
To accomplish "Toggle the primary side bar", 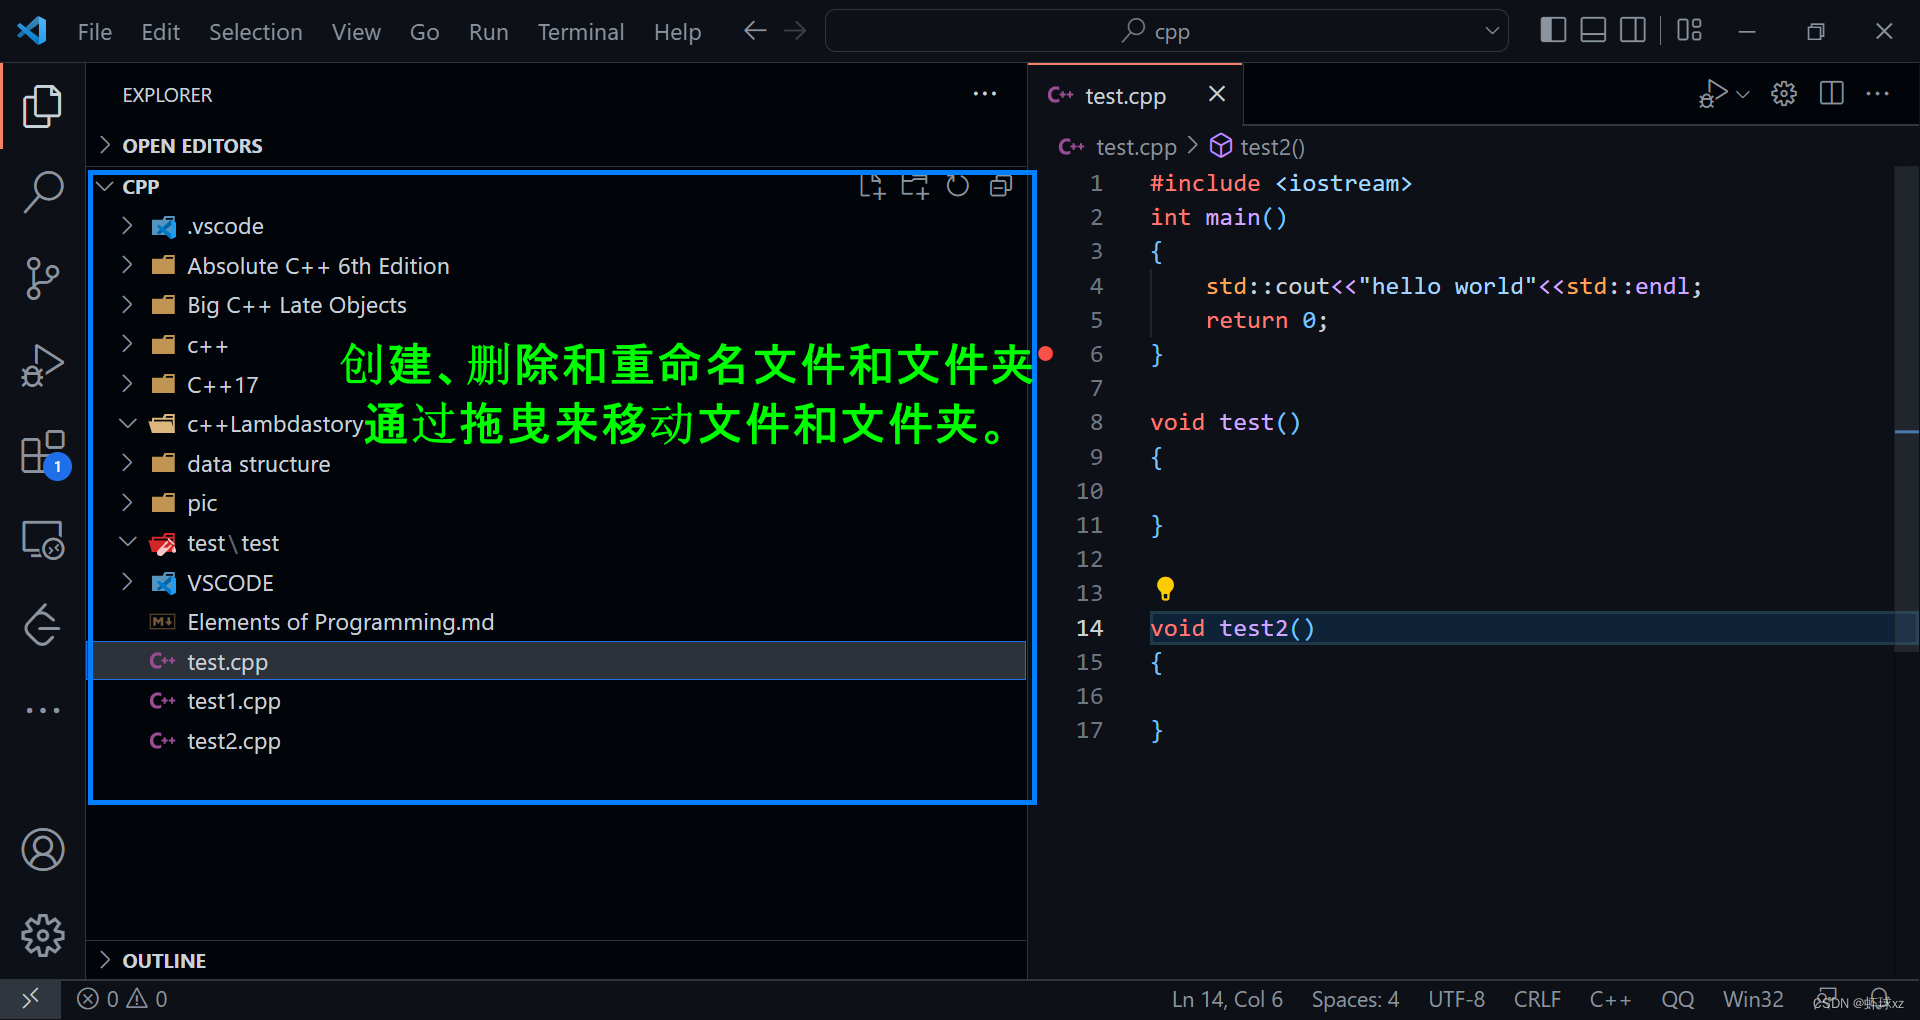I will [1553, 31].
